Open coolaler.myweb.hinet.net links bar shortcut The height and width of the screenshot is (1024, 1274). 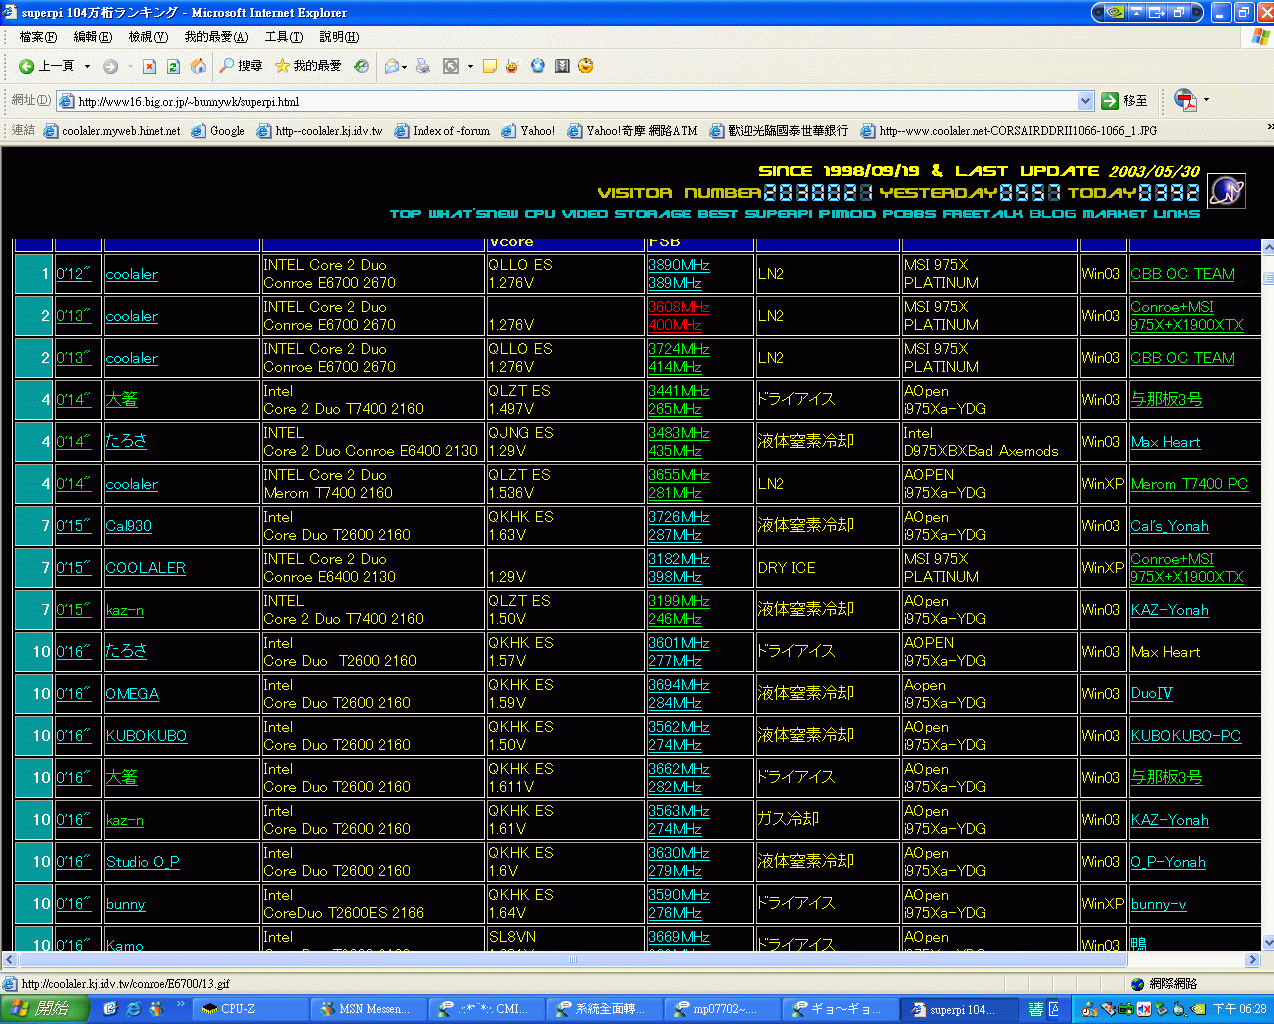pyautogui.click(x=112, y=131)
